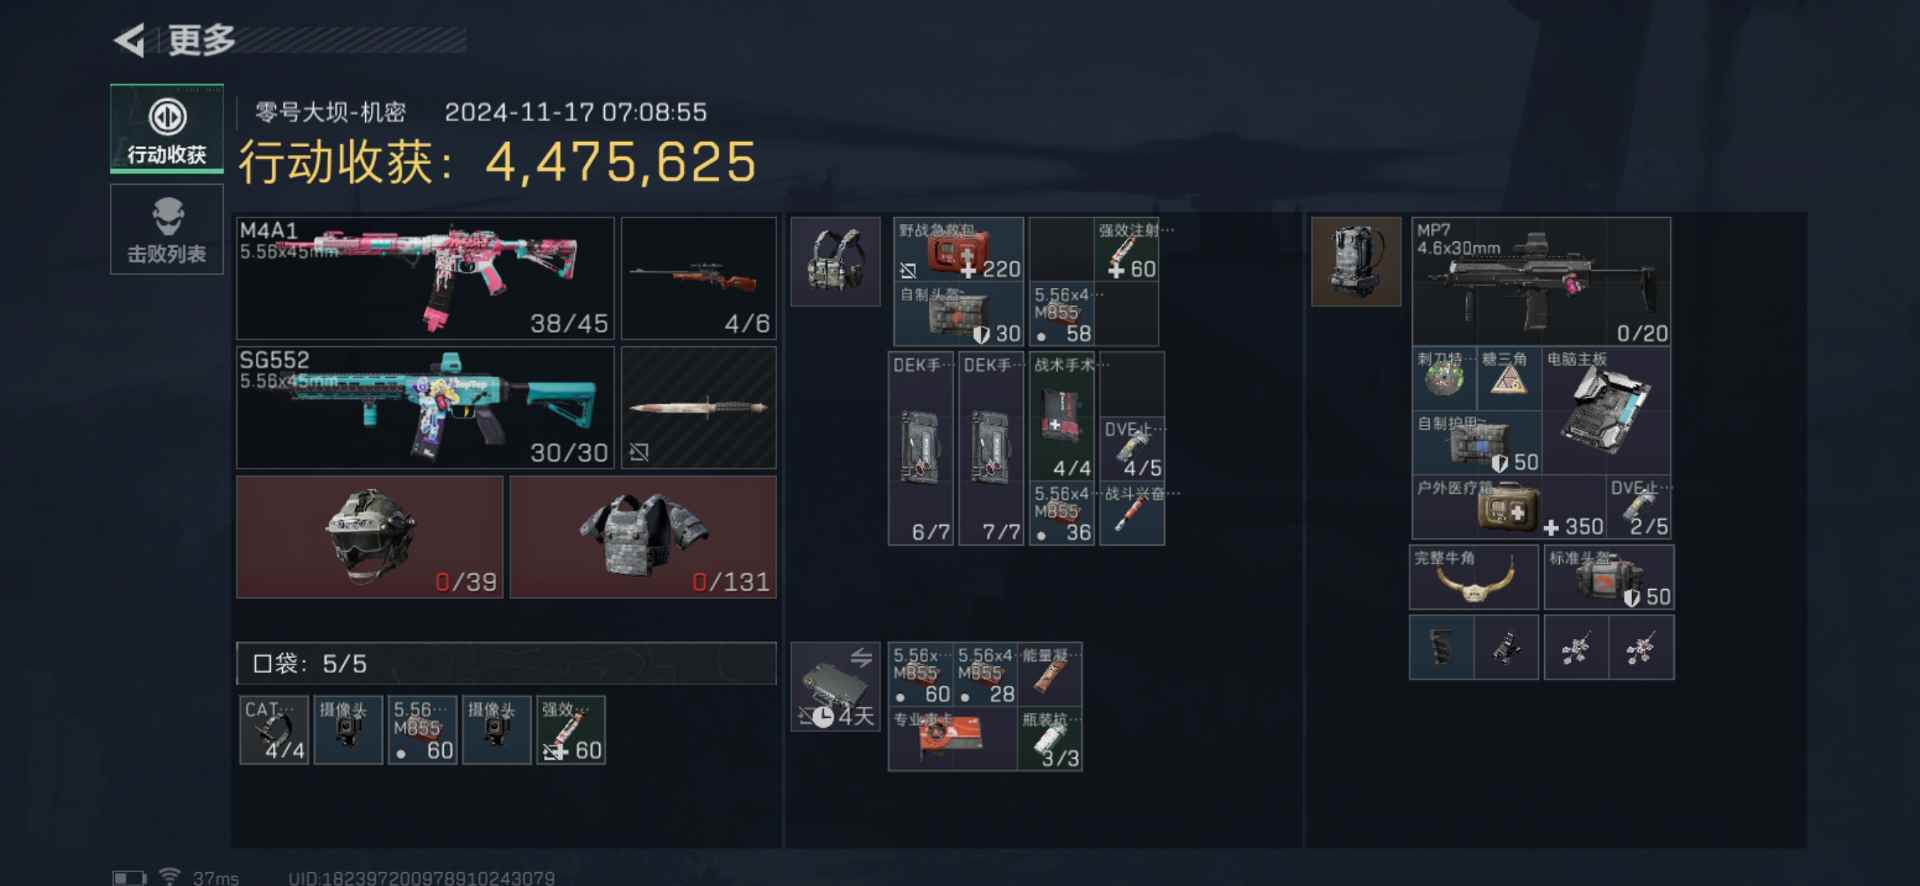Image resolution: width=1920 pixels, height=886 pixels.
Task: Click the body armor with 0/131 durability
Action: [643, 537]
